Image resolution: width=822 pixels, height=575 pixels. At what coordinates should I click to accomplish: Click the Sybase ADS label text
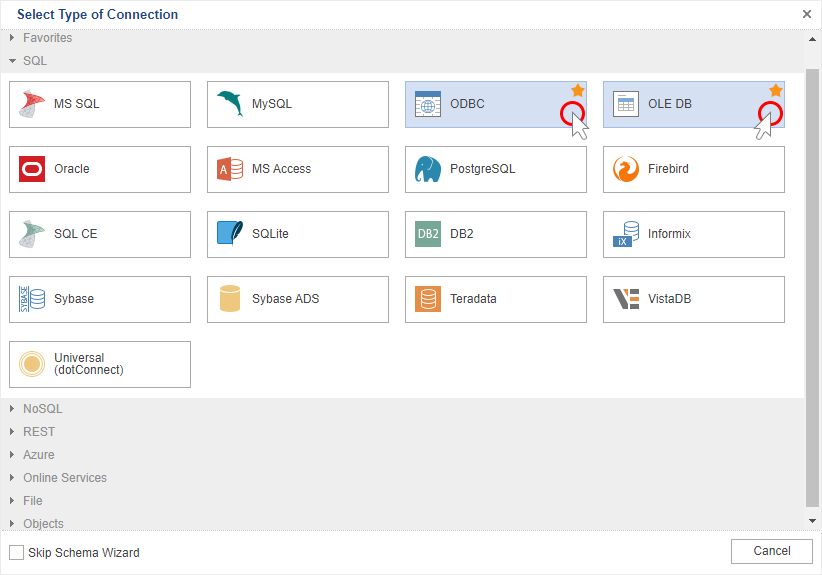tap(286, 299)
